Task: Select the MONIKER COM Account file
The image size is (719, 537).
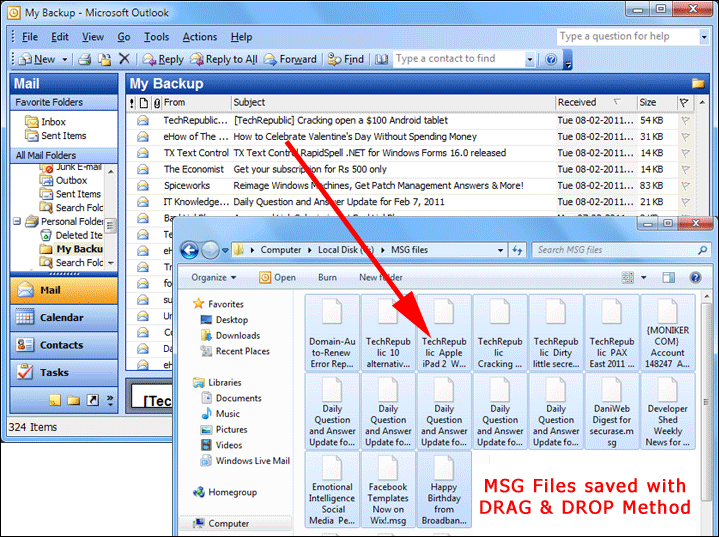Action: 667,332
